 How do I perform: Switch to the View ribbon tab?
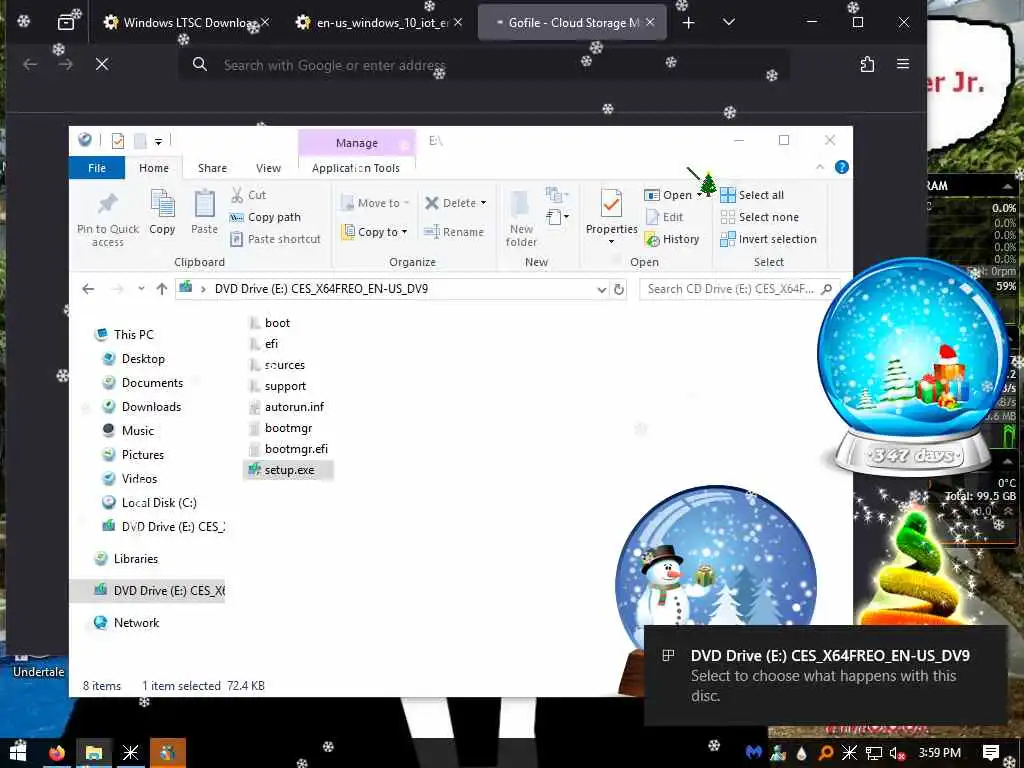(x=268, y=168)
